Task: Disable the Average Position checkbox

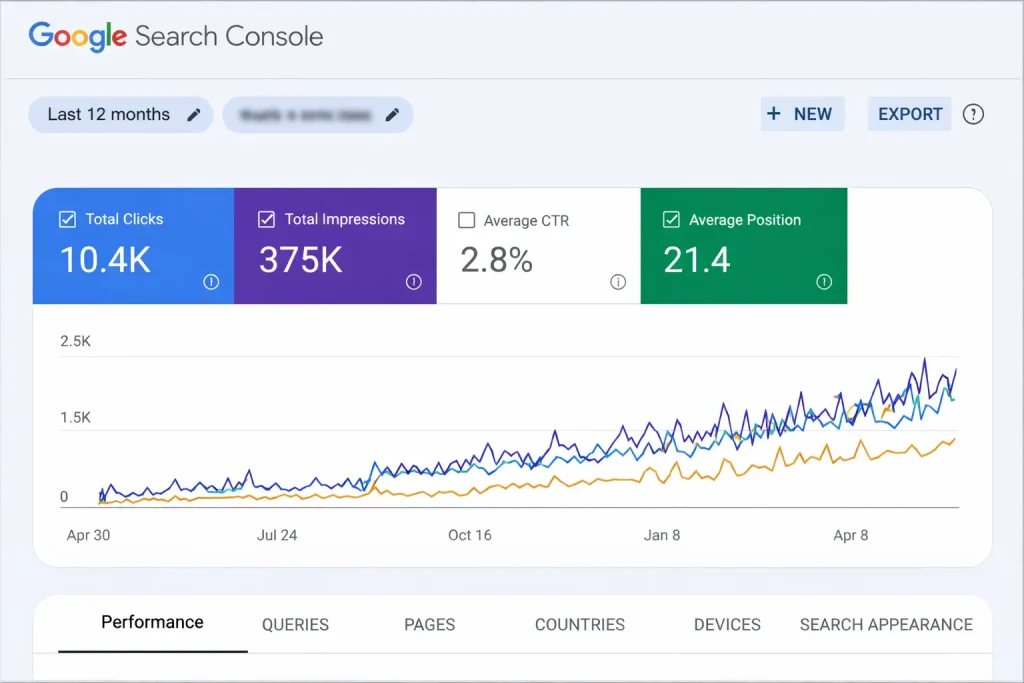Action: tap(671, 220)
